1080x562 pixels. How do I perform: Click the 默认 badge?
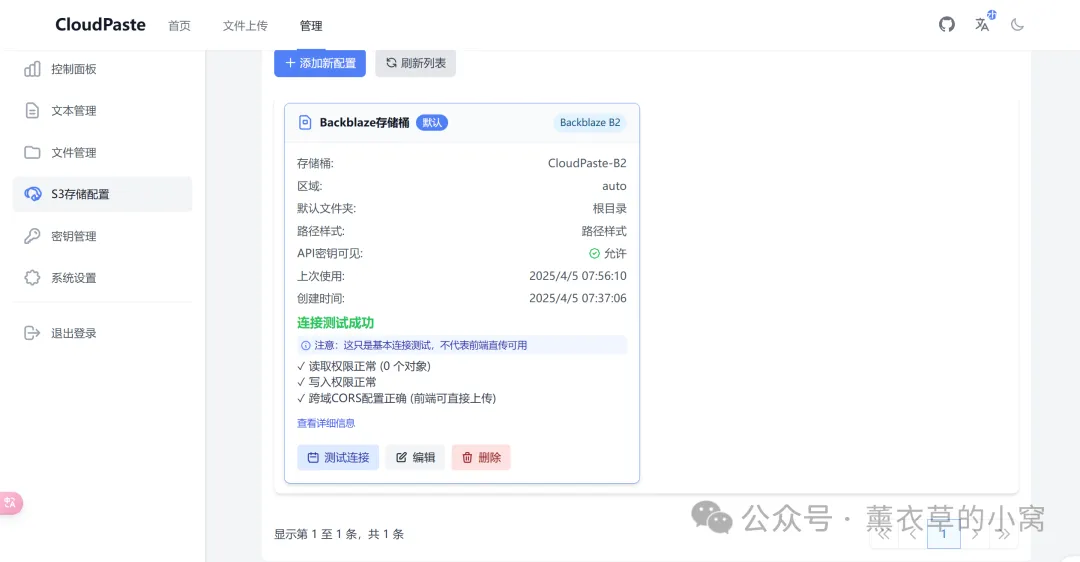point(432,123)
